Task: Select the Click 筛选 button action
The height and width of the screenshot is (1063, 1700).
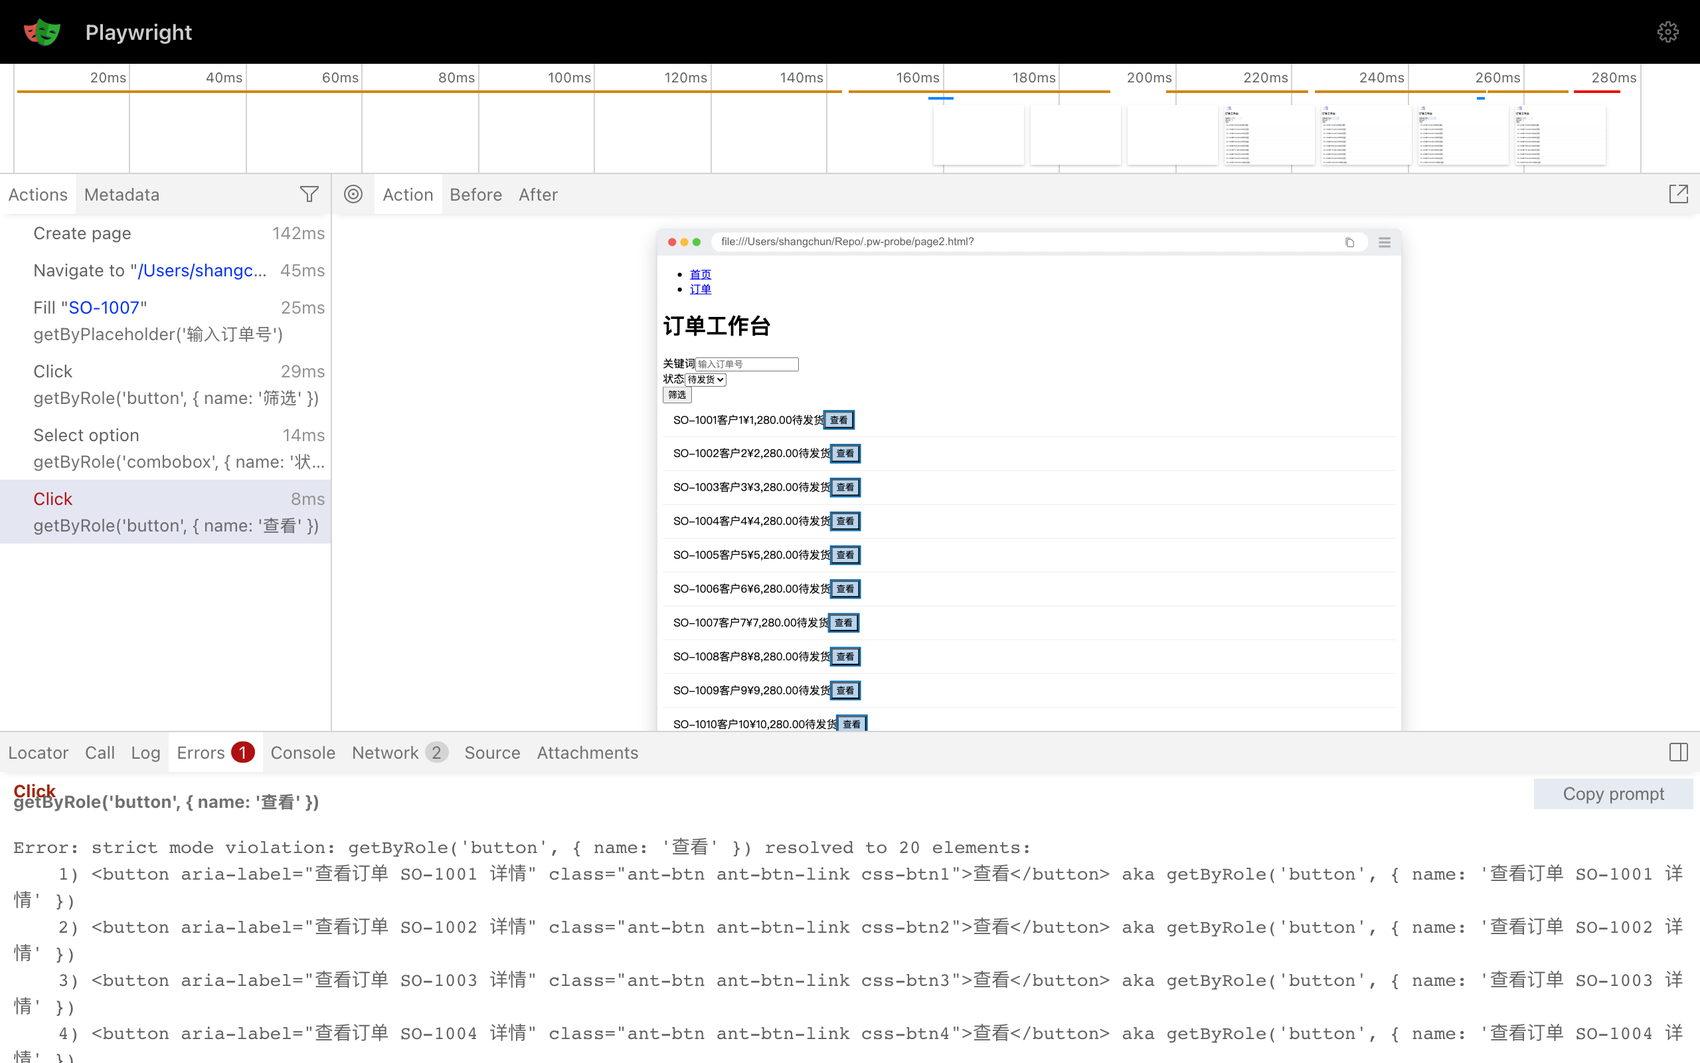Action: (165, 384)
